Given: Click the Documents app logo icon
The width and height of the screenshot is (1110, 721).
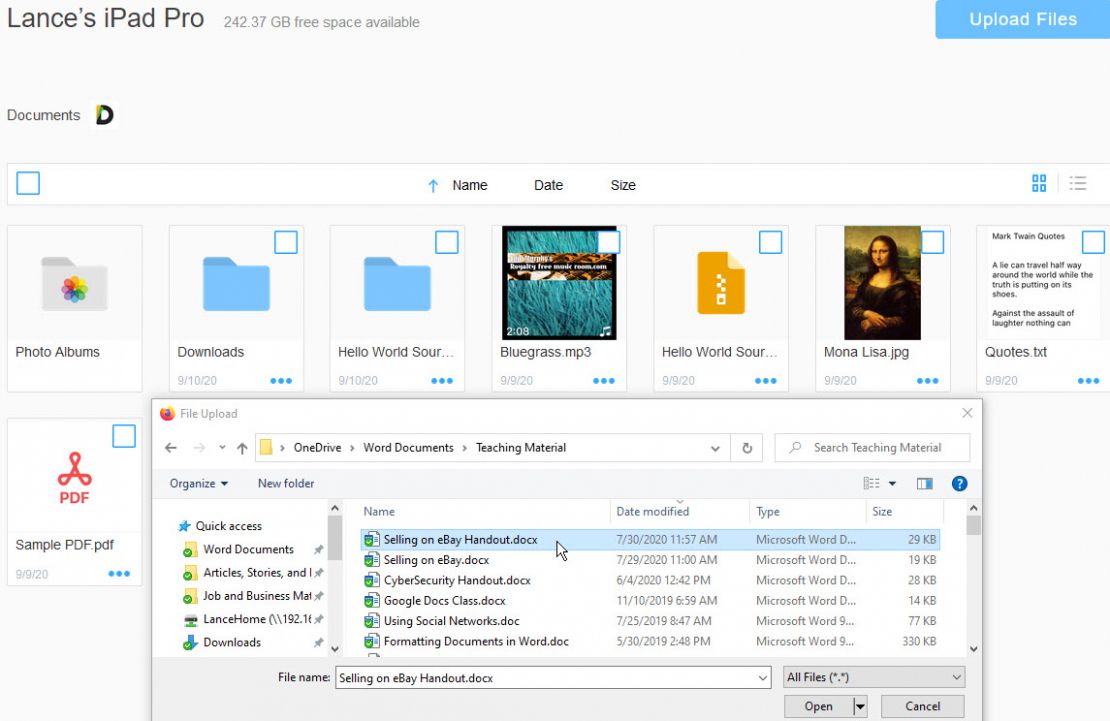Looking at the screenshot, I should 102,114.
